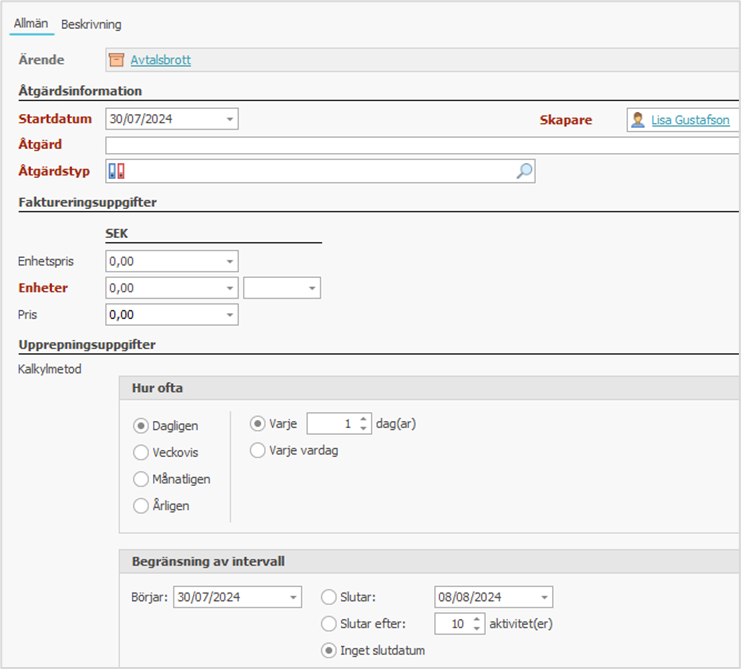Select the Varje vardag option
The image size is (741, 669).
257,450
